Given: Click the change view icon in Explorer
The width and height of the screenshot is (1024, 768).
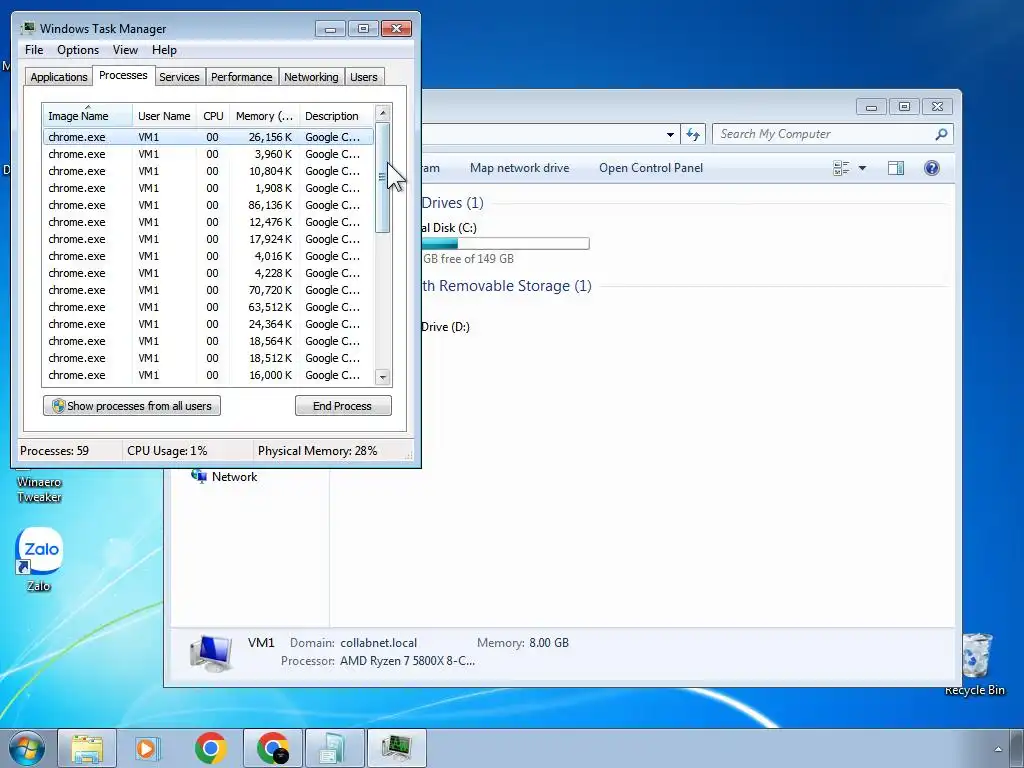Looking at the screenshot, I should [x=841, y=168].
